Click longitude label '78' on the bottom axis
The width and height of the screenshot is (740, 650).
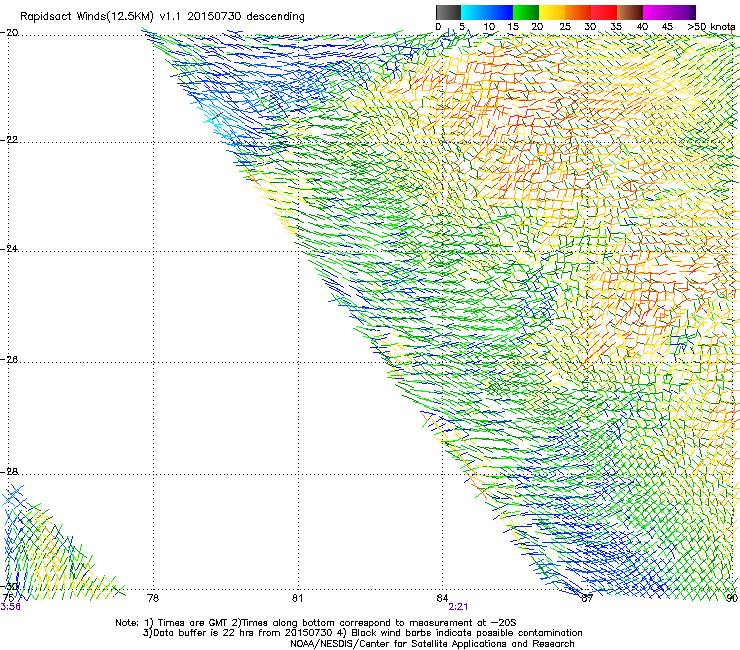point(153,598)
